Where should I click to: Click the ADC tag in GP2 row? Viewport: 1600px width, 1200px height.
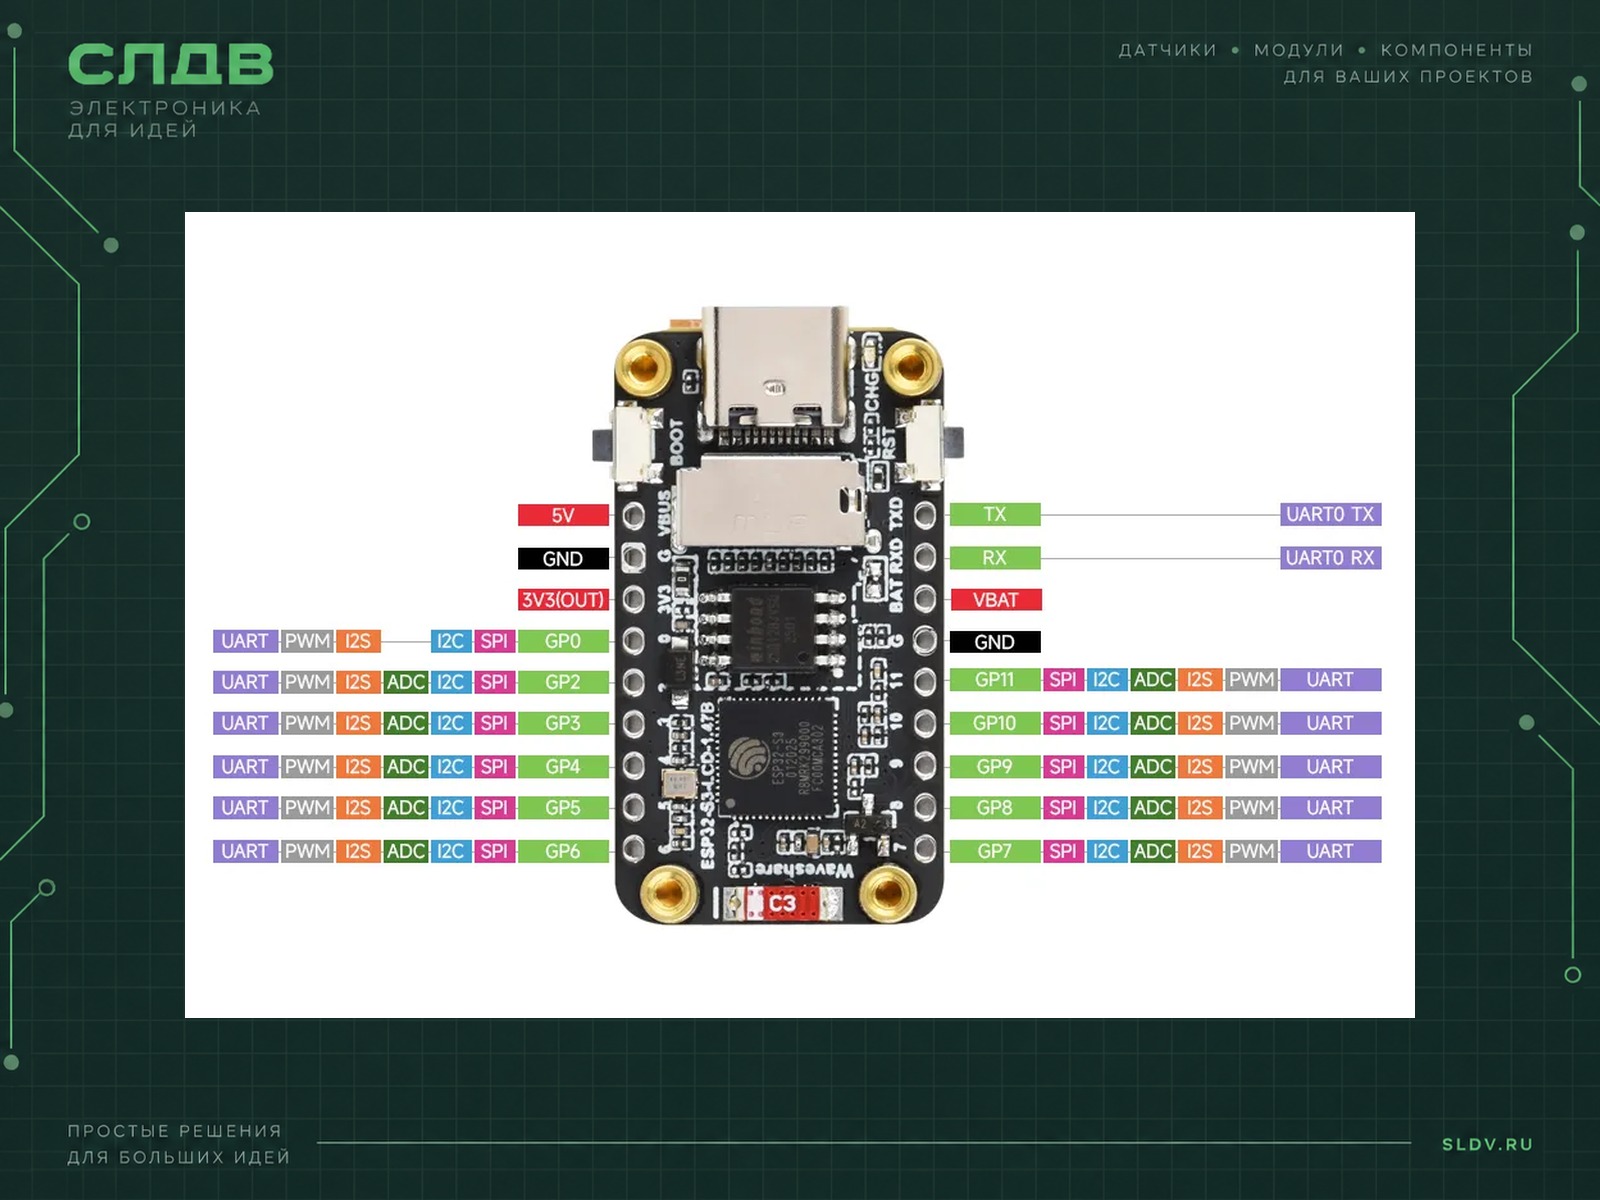(406, 682)
